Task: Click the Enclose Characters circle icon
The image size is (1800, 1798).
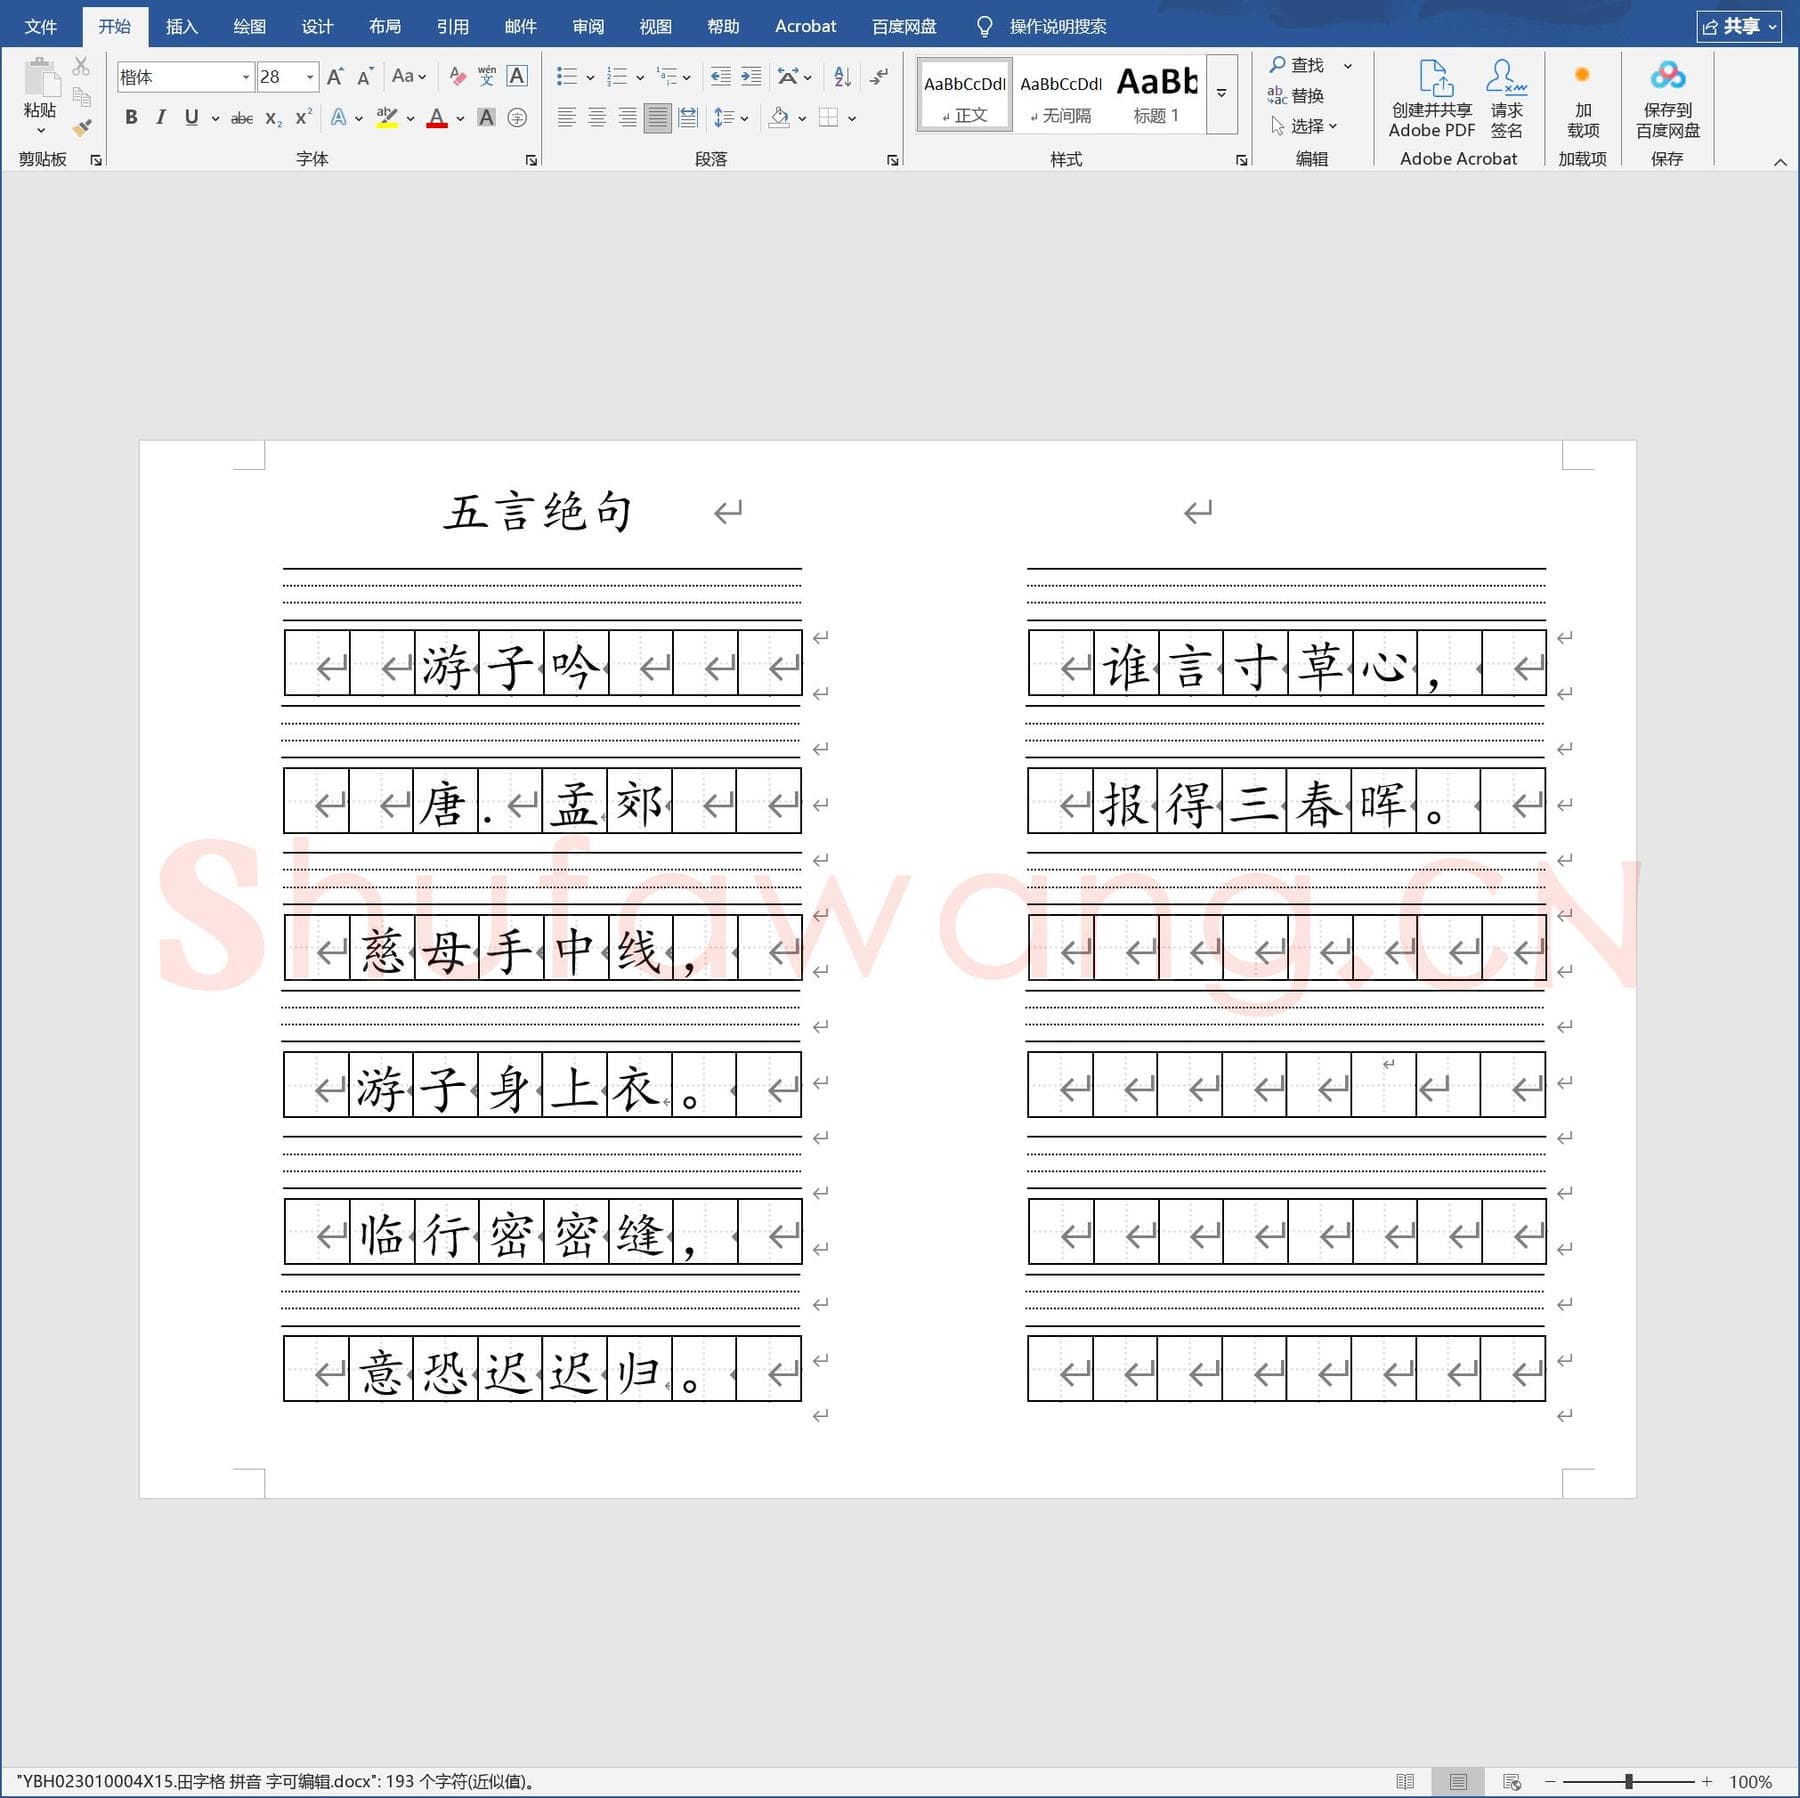Action: click(517, 118)
